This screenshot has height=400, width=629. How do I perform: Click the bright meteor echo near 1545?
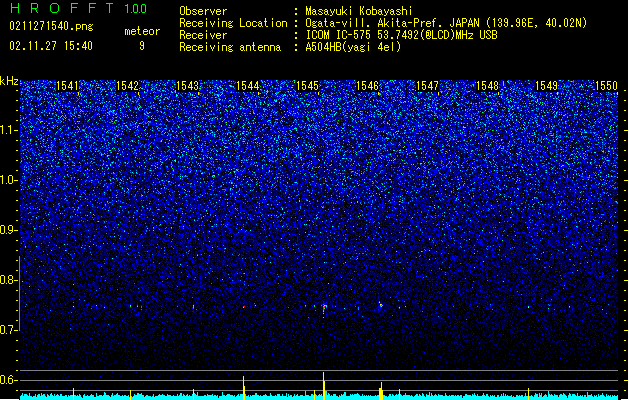(324, 308)
